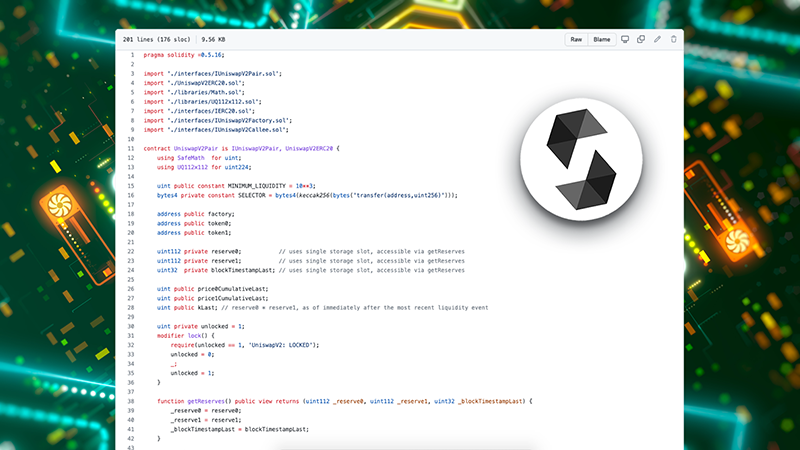Click the '9.56 KB' file size
Viewport: 800px width, 450px height.
pos(213,39)
